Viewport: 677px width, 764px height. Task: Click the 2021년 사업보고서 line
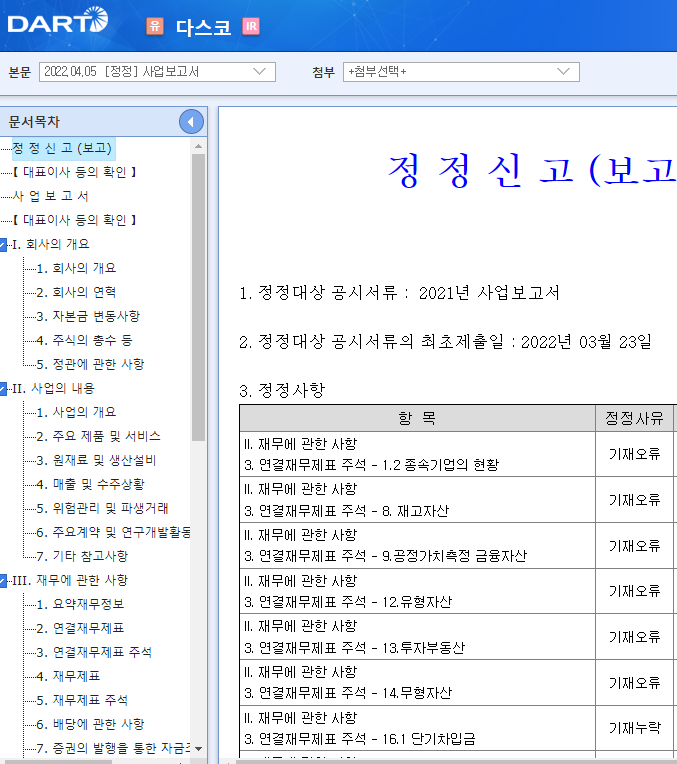(399, 293)
